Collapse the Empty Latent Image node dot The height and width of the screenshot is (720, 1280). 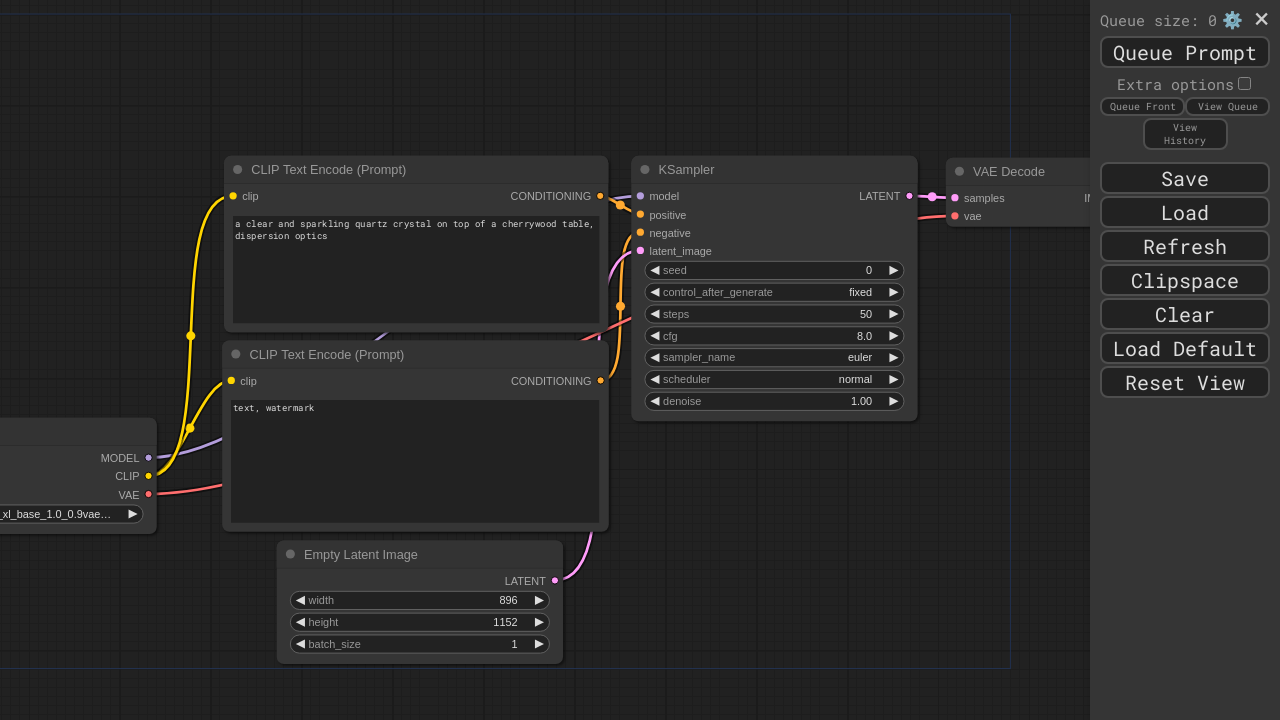click(290, 554)
